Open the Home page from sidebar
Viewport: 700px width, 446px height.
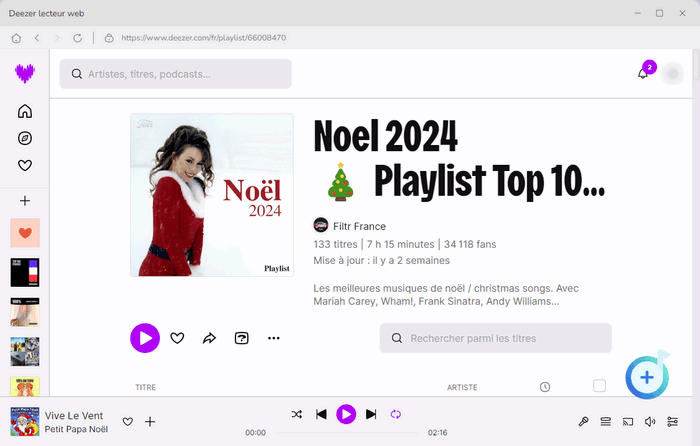click(x=25, y=111)
